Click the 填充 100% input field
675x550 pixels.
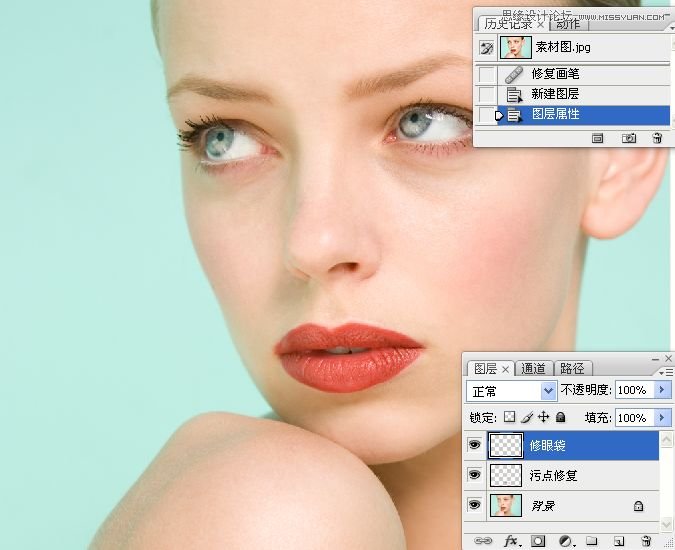(x=635, y=417)
